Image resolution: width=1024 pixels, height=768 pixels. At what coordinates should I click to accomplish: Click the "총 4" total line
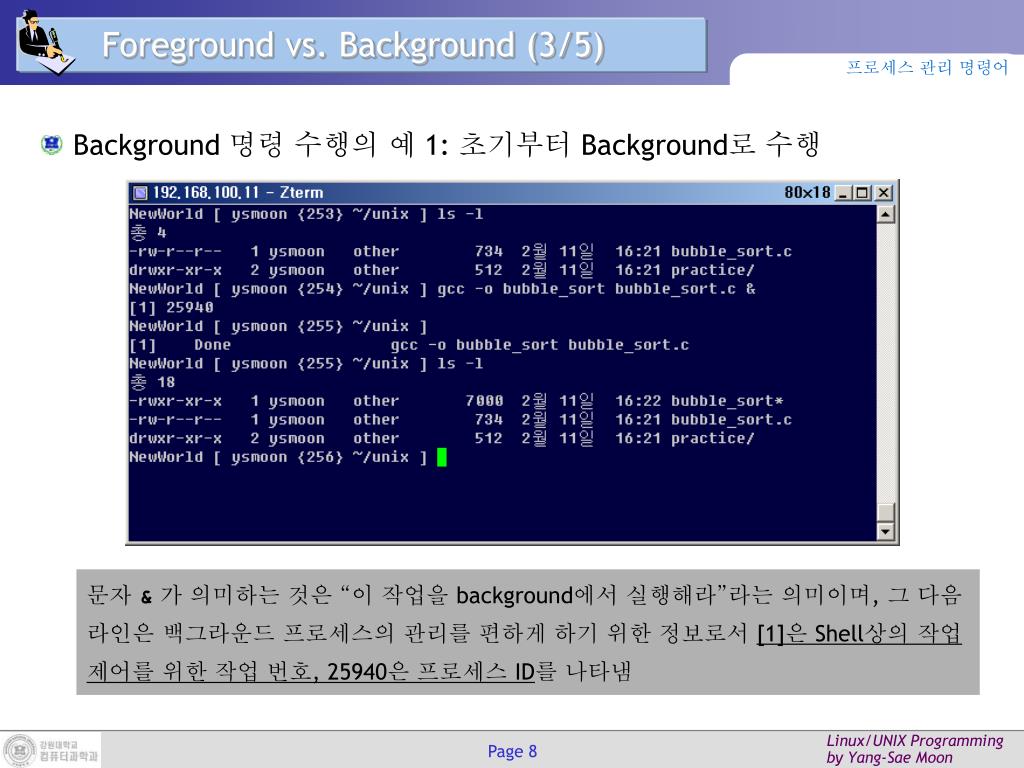point(148,232)
